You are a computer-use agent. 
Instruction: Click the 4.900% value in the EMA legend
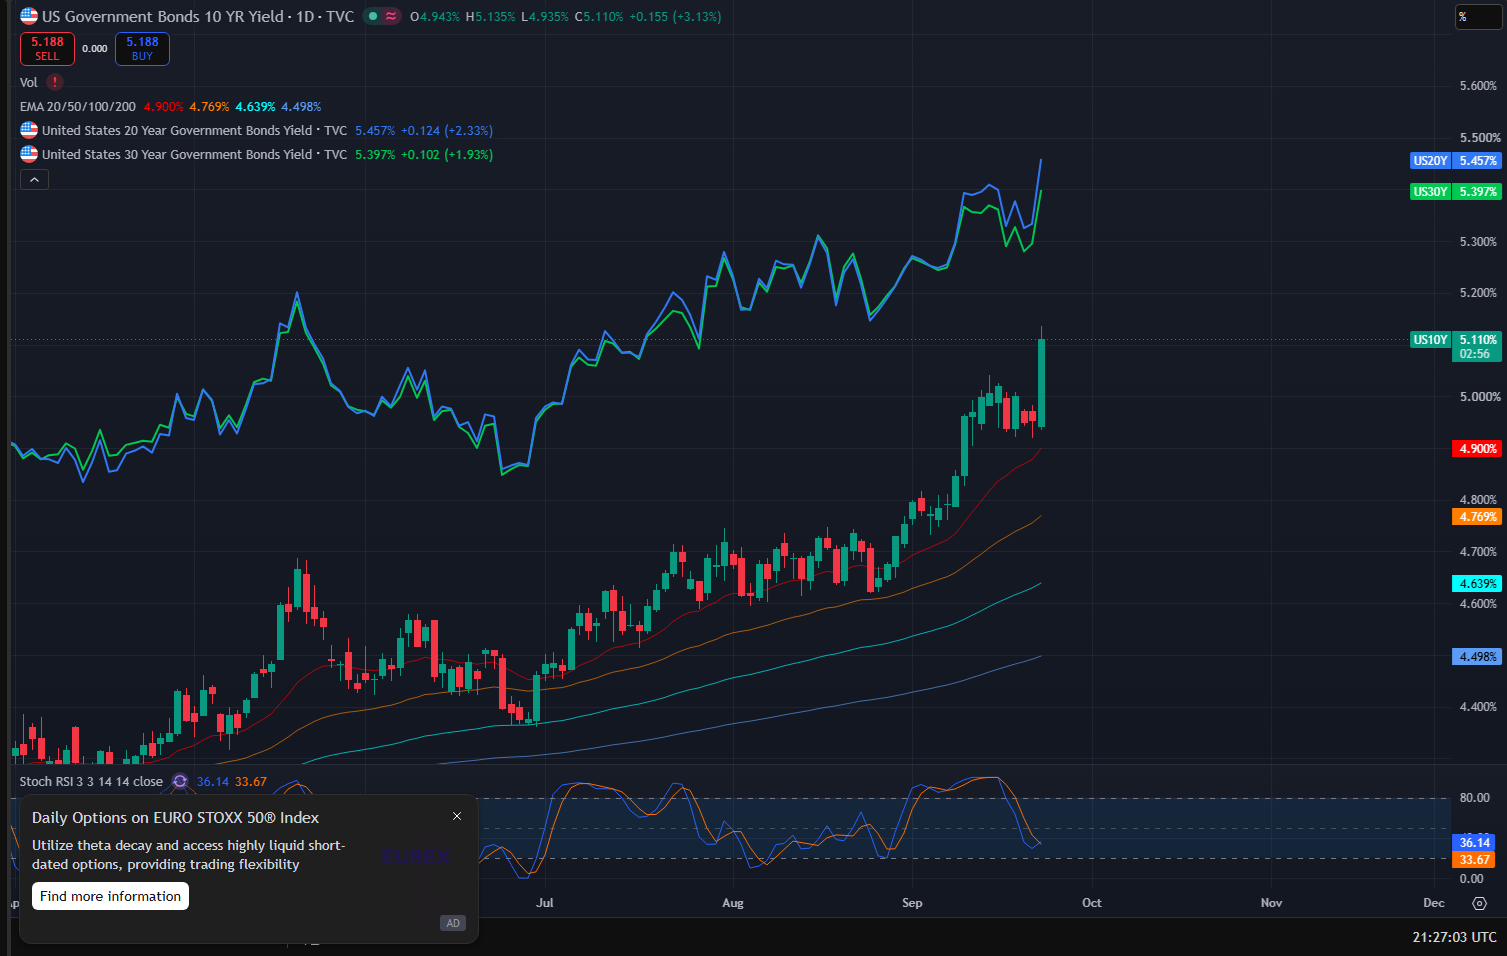point(163,106)
